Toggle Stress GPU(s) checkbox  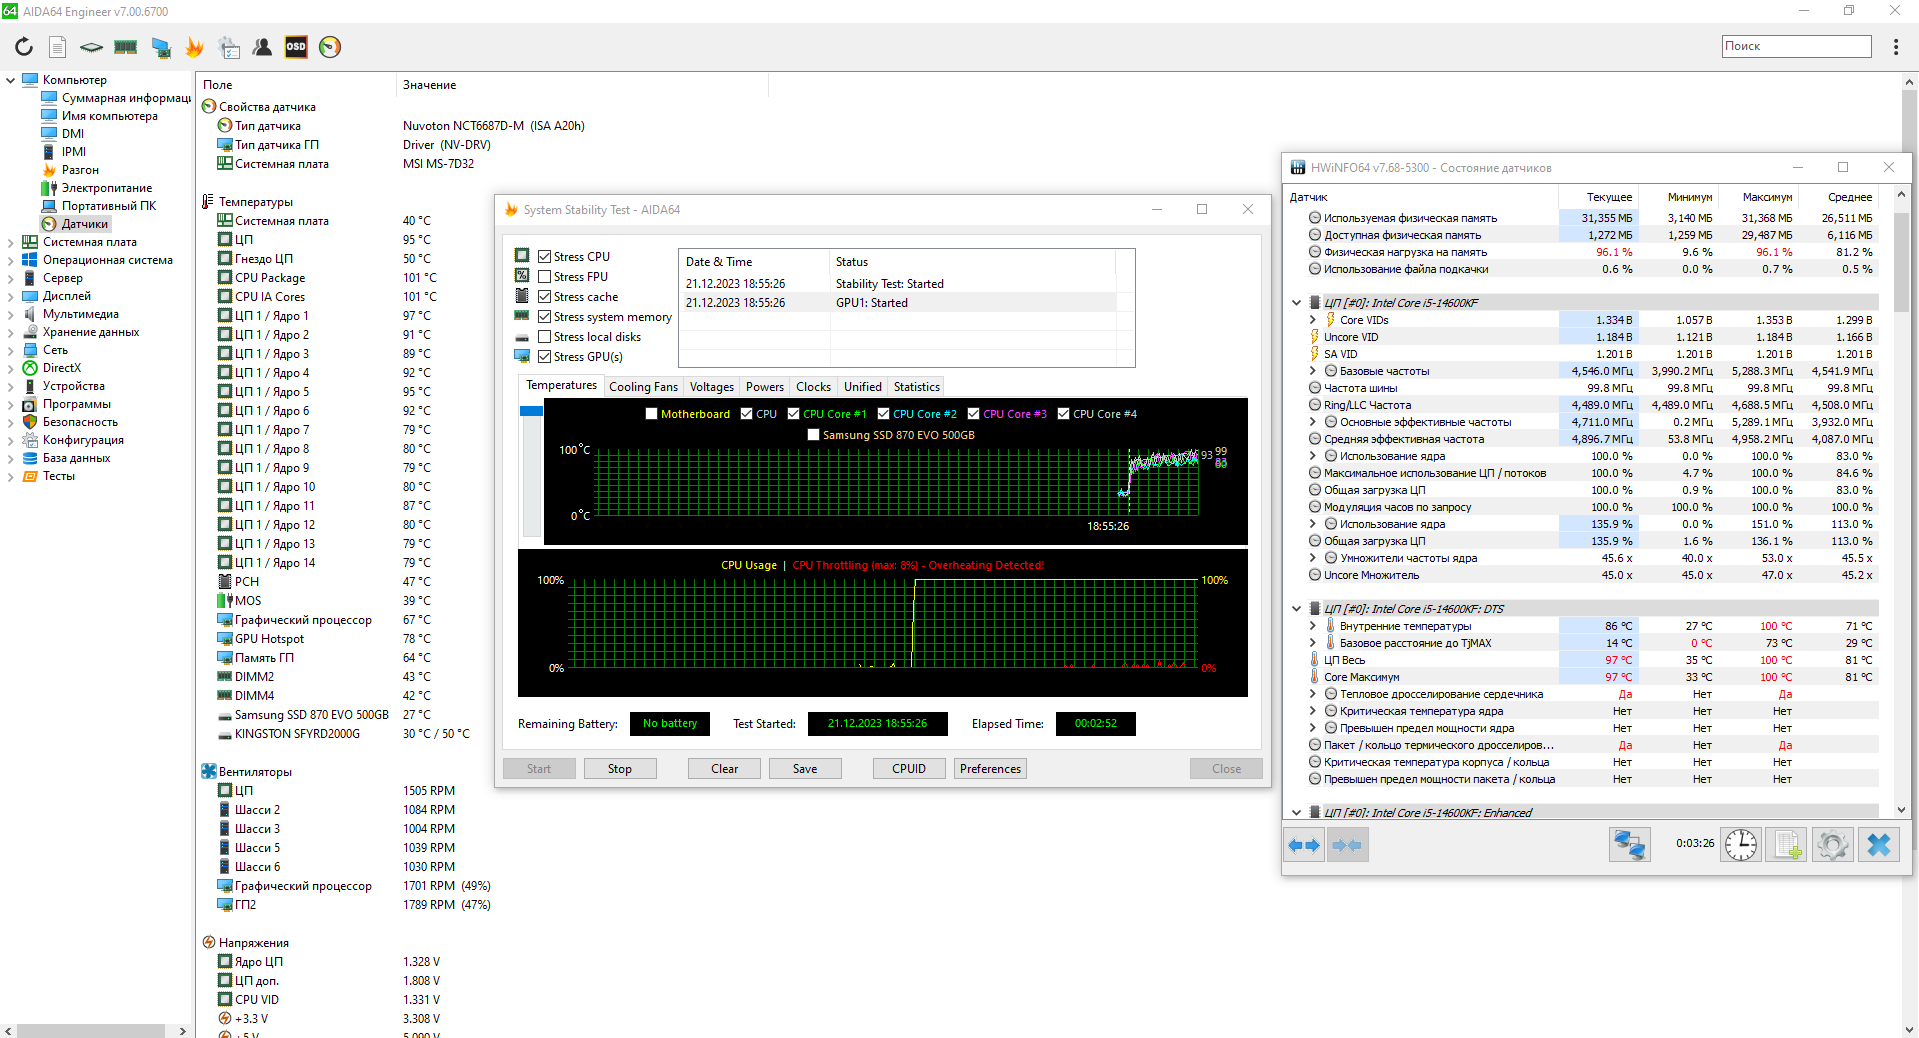[x=545, y=357]
